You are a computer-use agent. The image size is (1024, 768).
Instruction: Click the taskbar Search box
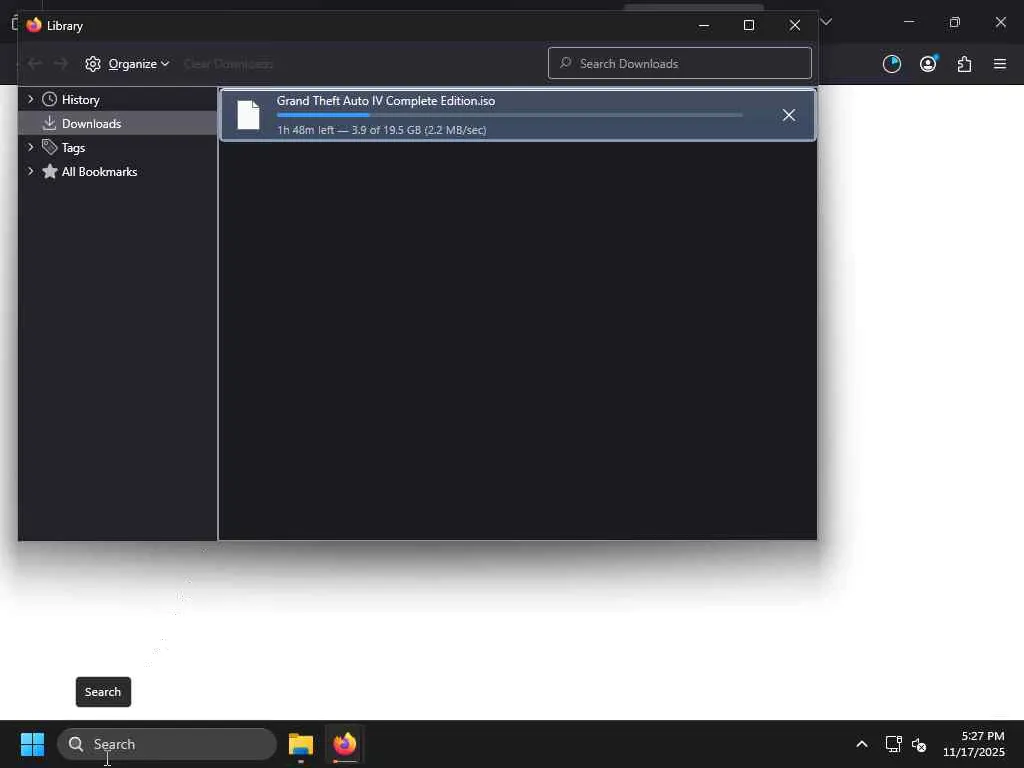(167, 744)
